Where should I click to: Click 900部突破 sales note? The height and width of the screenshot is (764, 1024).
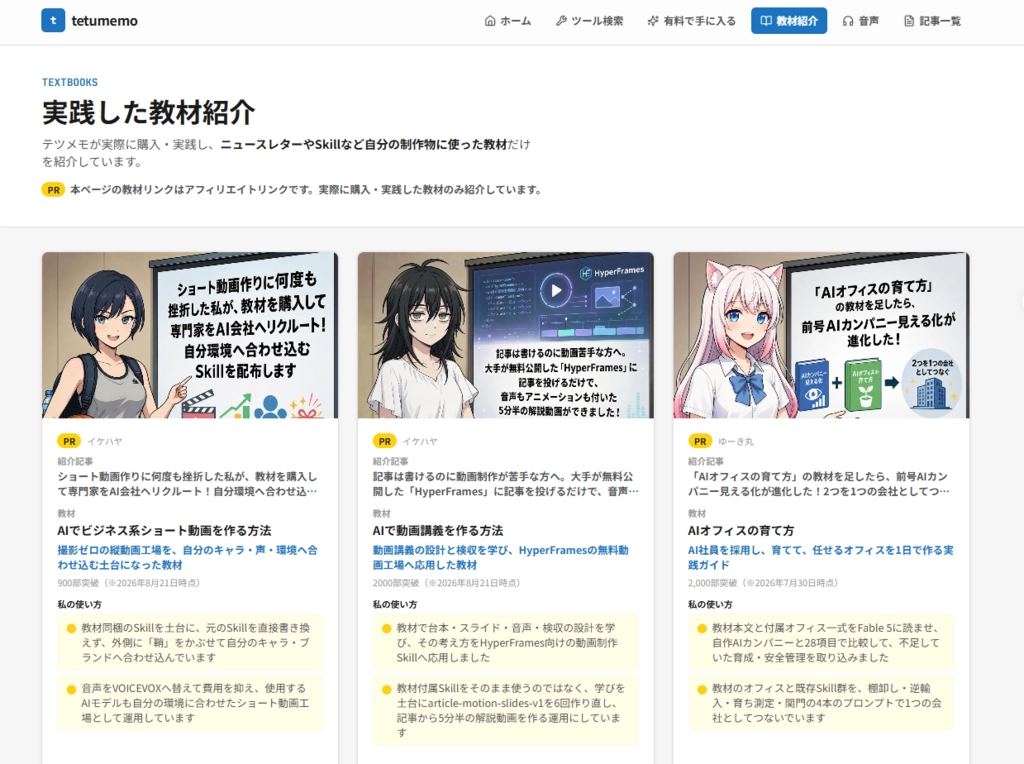(x=129, y=583)
